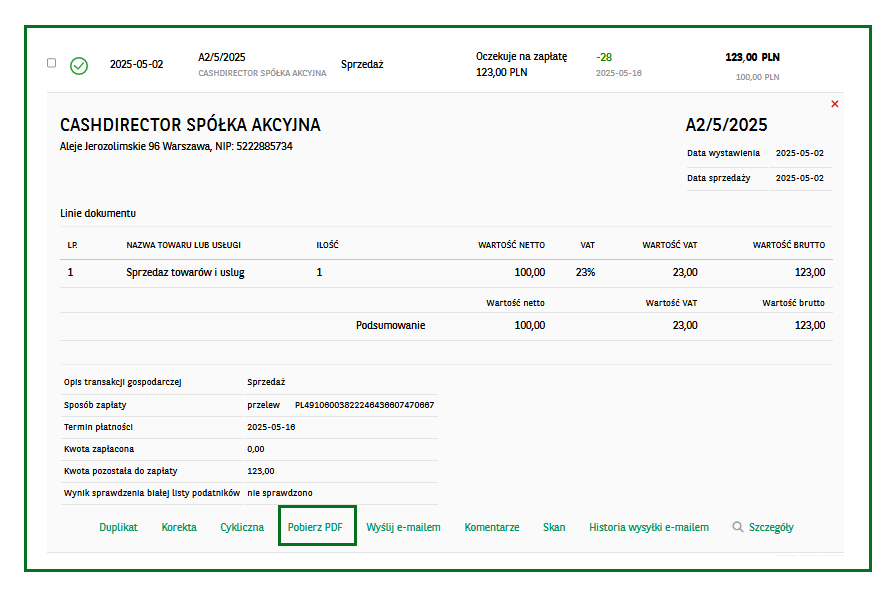Click the WARTOŚĆ NETTO column header
The width and height of the screenshot is (894, 597).
pos(511,245)
